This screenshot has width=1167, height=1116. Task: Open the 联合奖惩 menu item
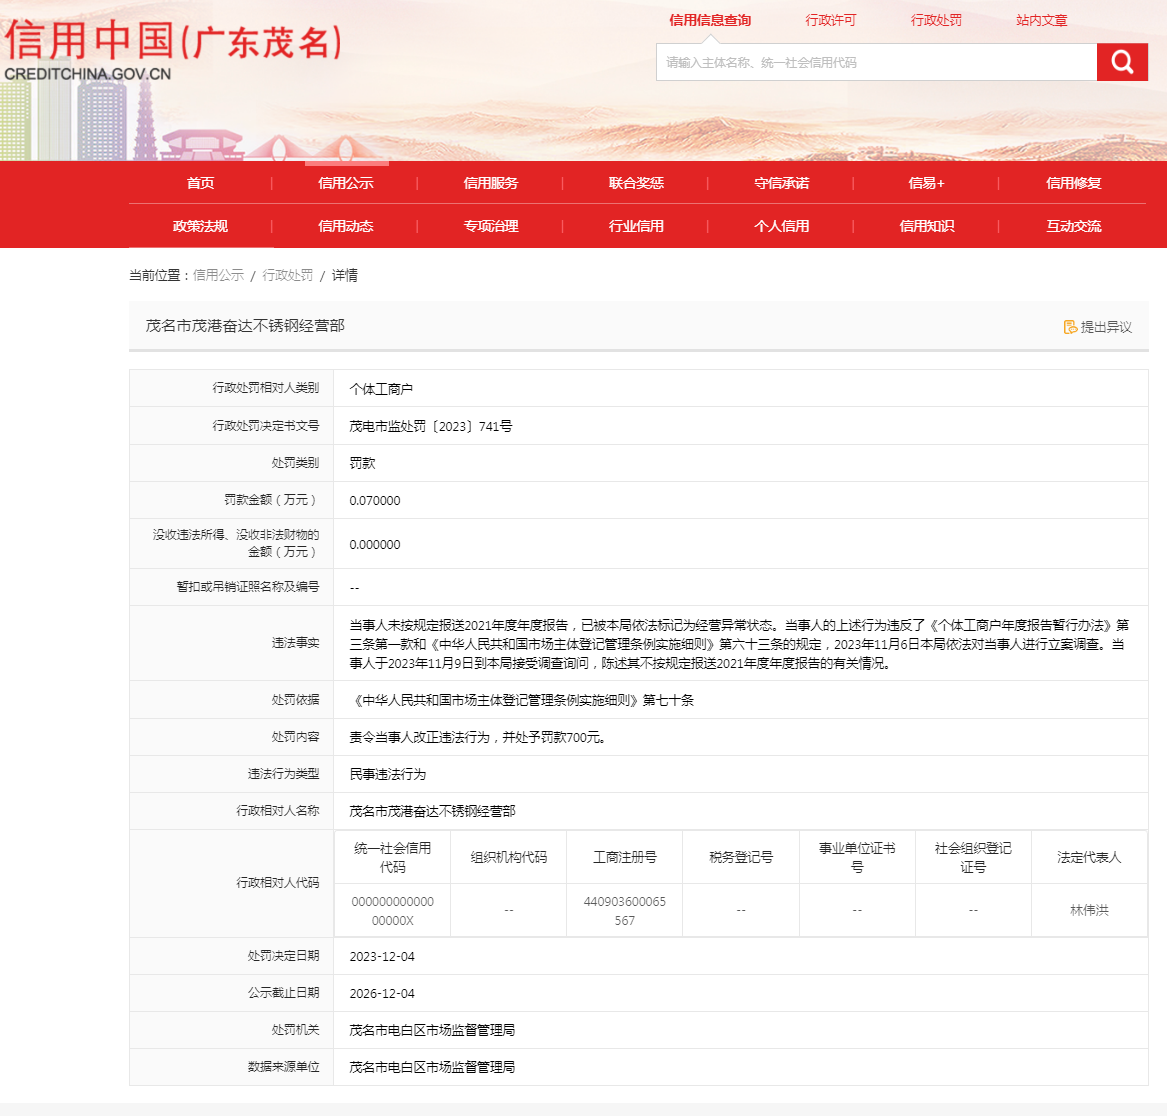click(x=636, y=183)
